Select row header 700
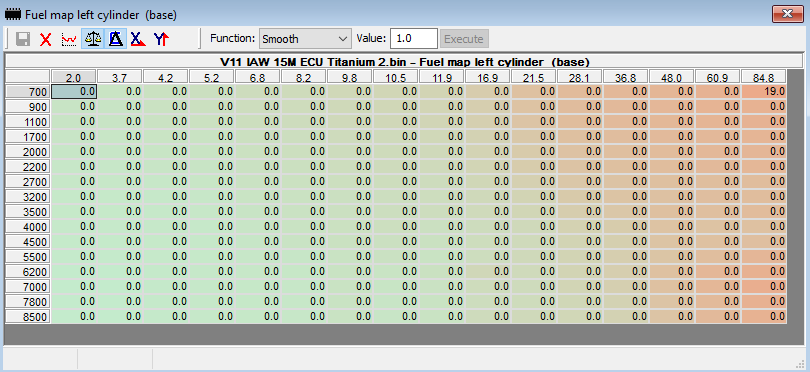Image resolution: width=810 pixels, height=372 pixels. pos(28,92)
